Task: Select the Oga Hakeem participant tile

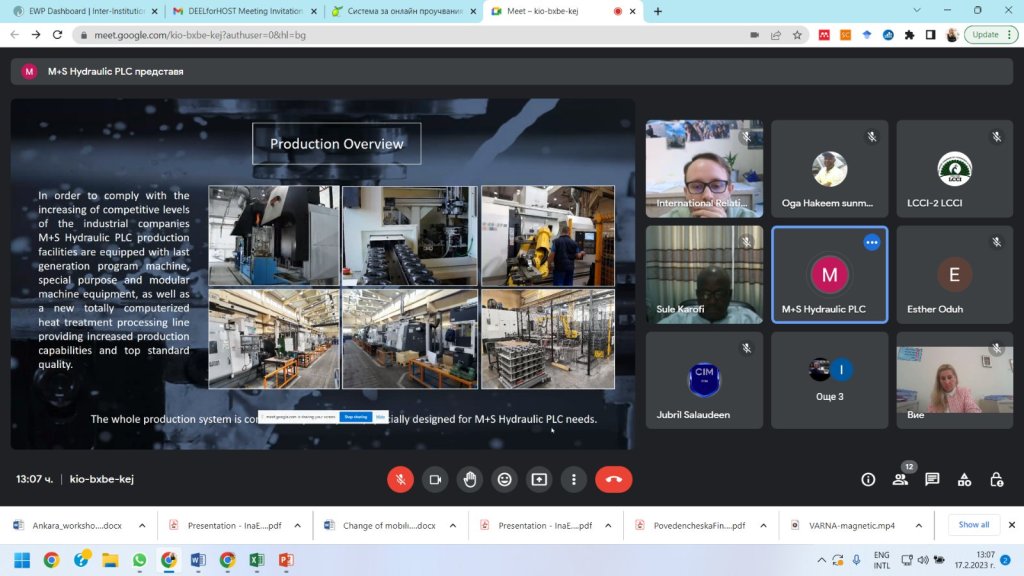Action: tap(829, 168)
